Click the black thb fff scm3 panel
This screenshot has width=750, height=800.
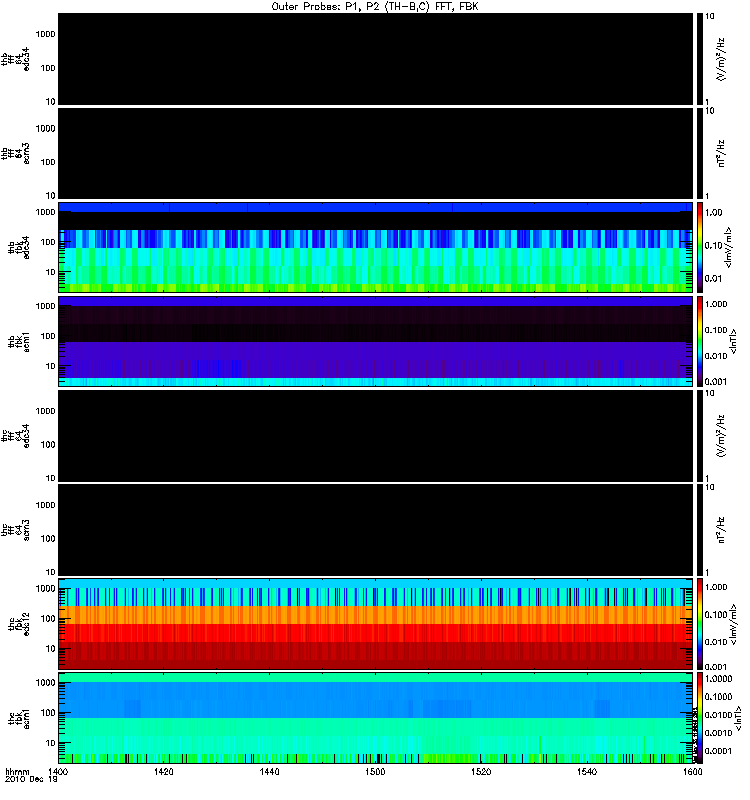(376, 153)
